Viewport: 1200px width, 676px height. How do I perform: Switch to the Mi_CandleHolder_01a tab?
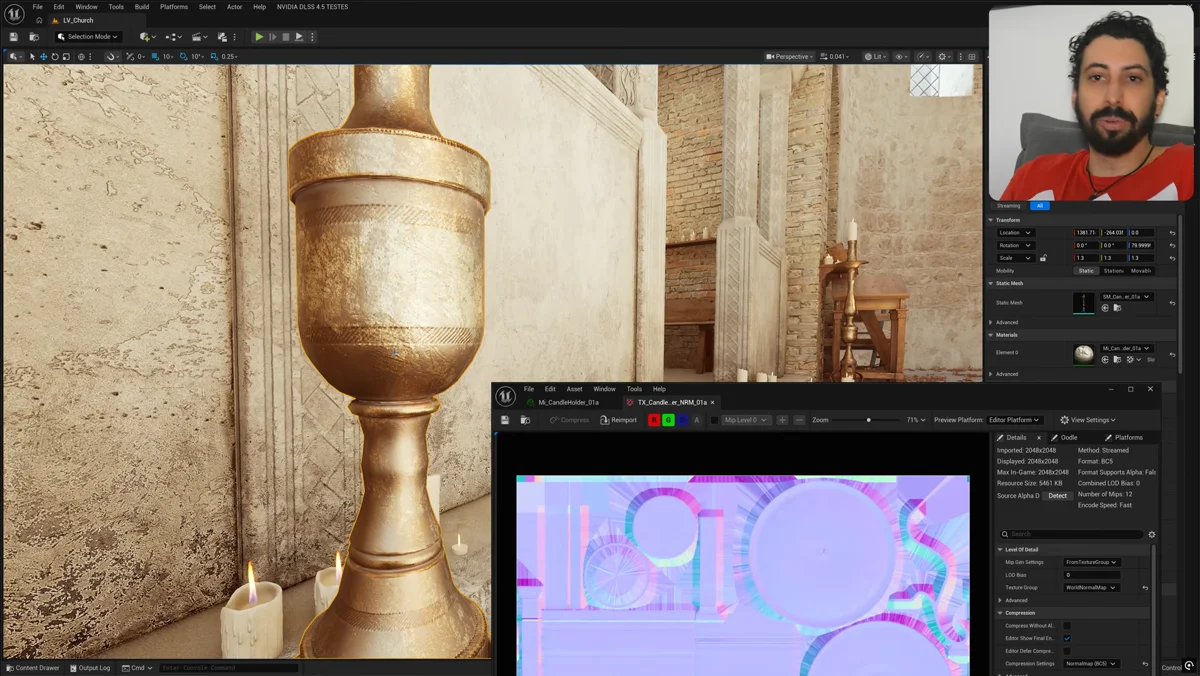coord(568,402)
